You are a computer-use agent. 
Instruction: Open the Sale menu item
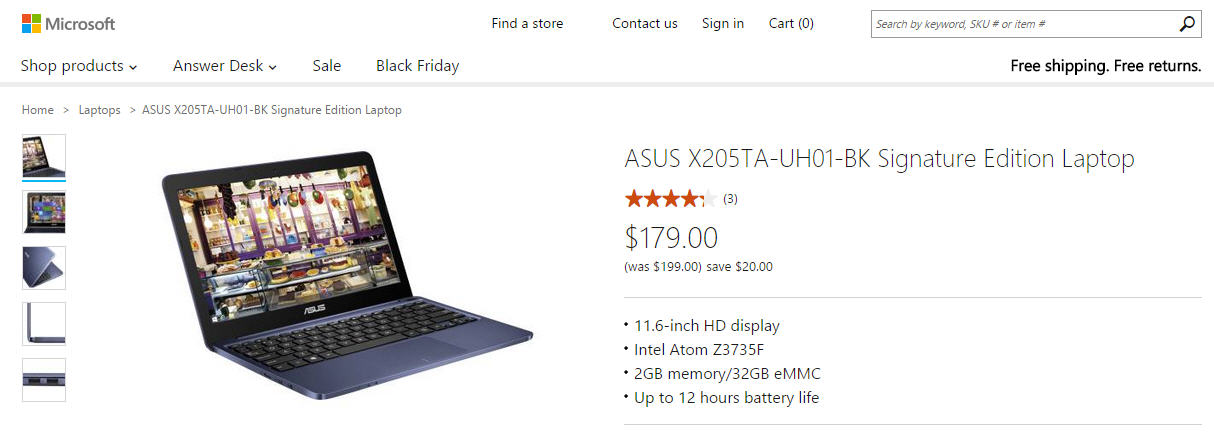tap(326, 66)
